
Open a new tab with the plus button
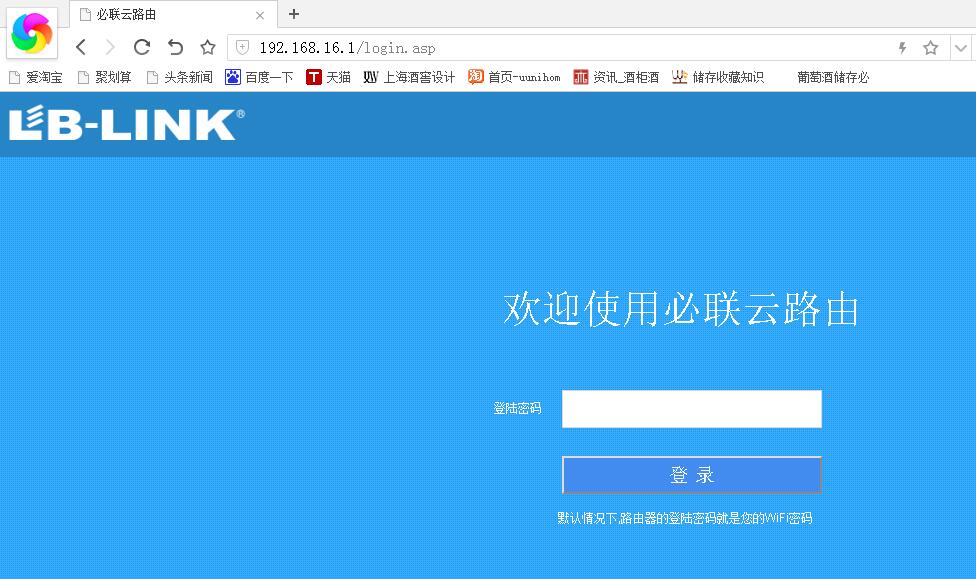tap(292, 14)
